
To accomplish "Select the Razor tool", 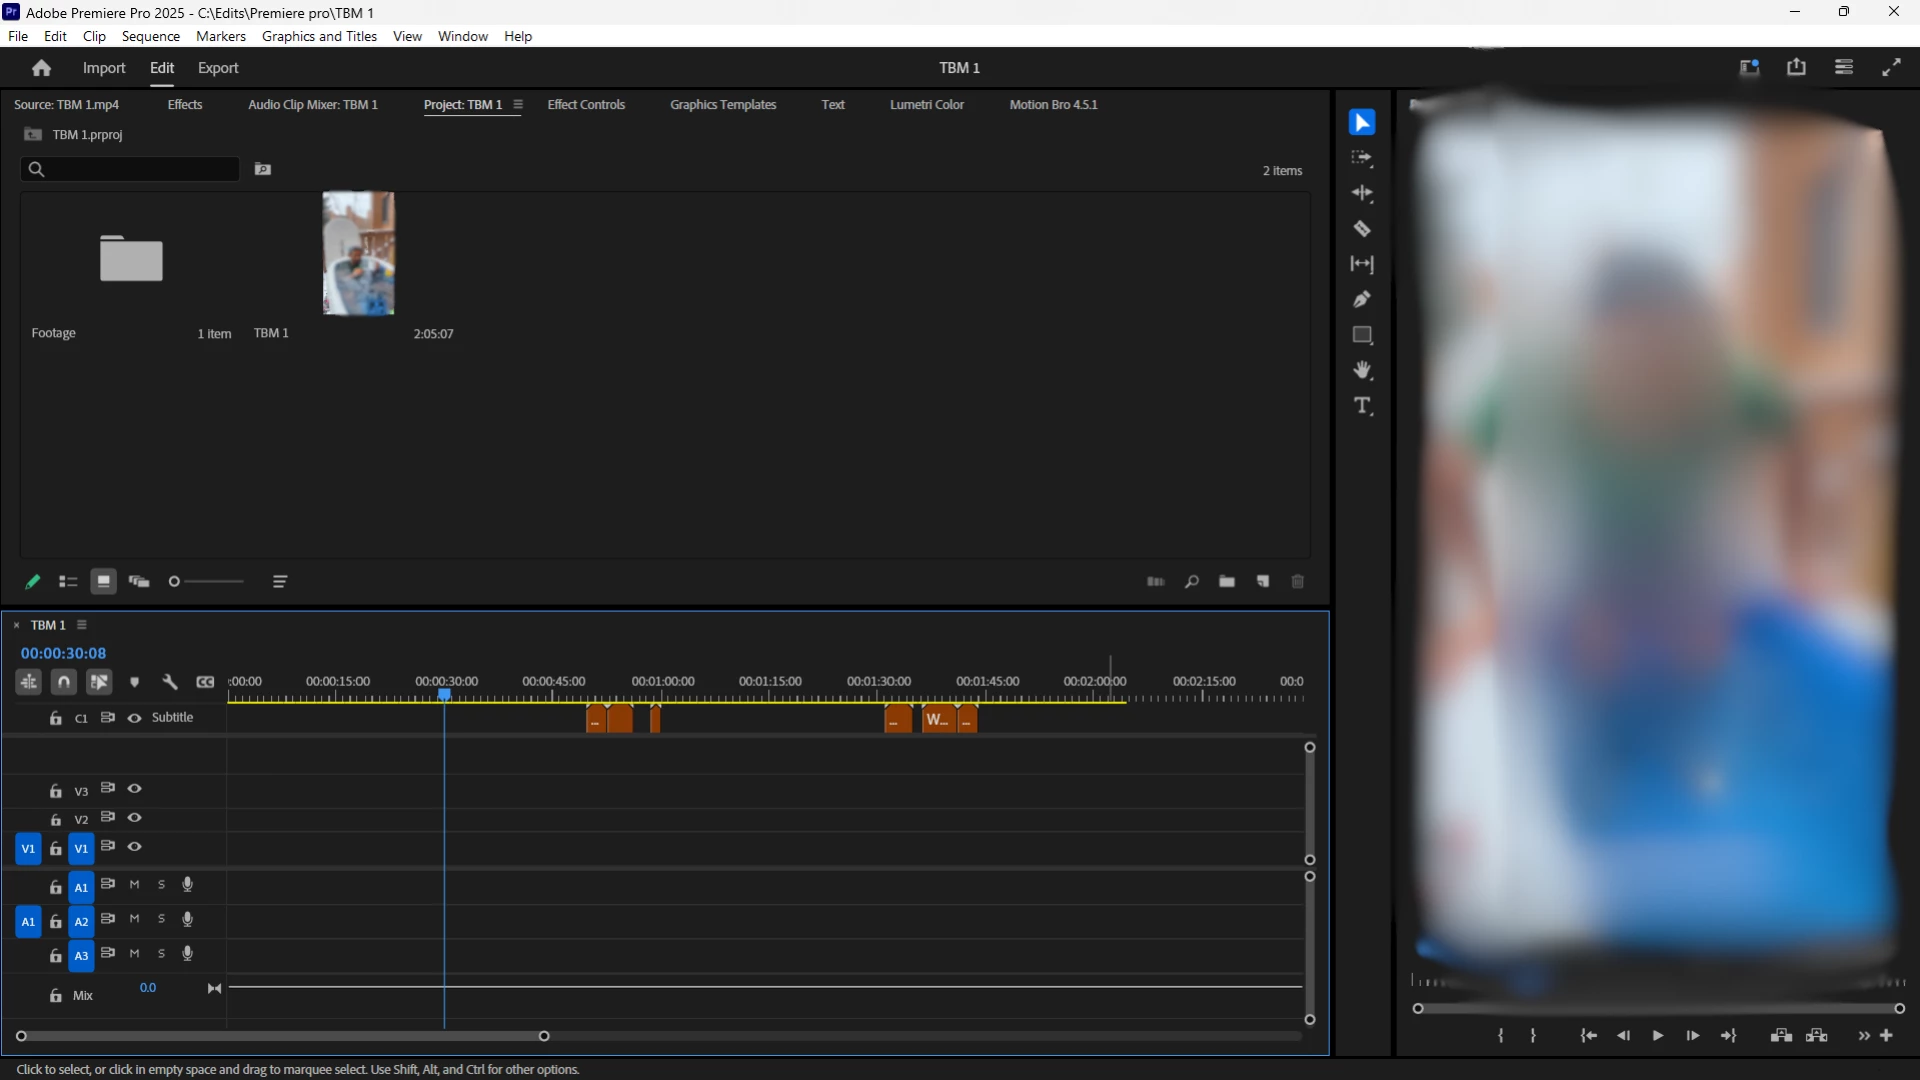I will coord(1362,229).
